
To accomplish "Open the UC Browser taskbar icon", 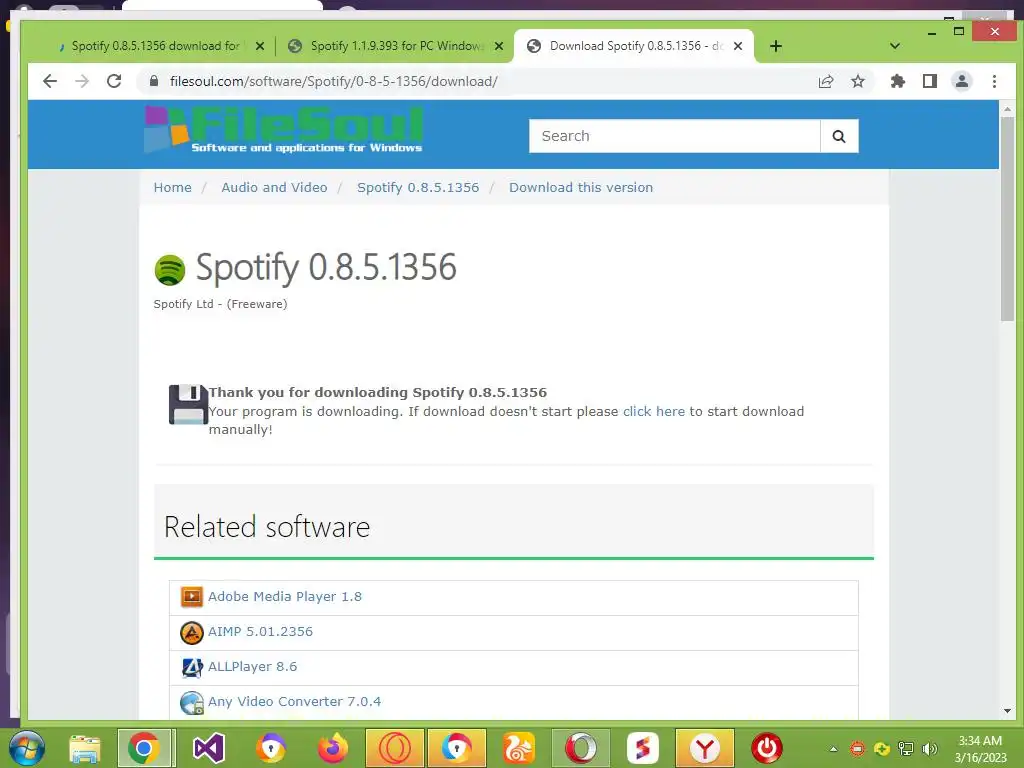I will [x=519, y=748].
